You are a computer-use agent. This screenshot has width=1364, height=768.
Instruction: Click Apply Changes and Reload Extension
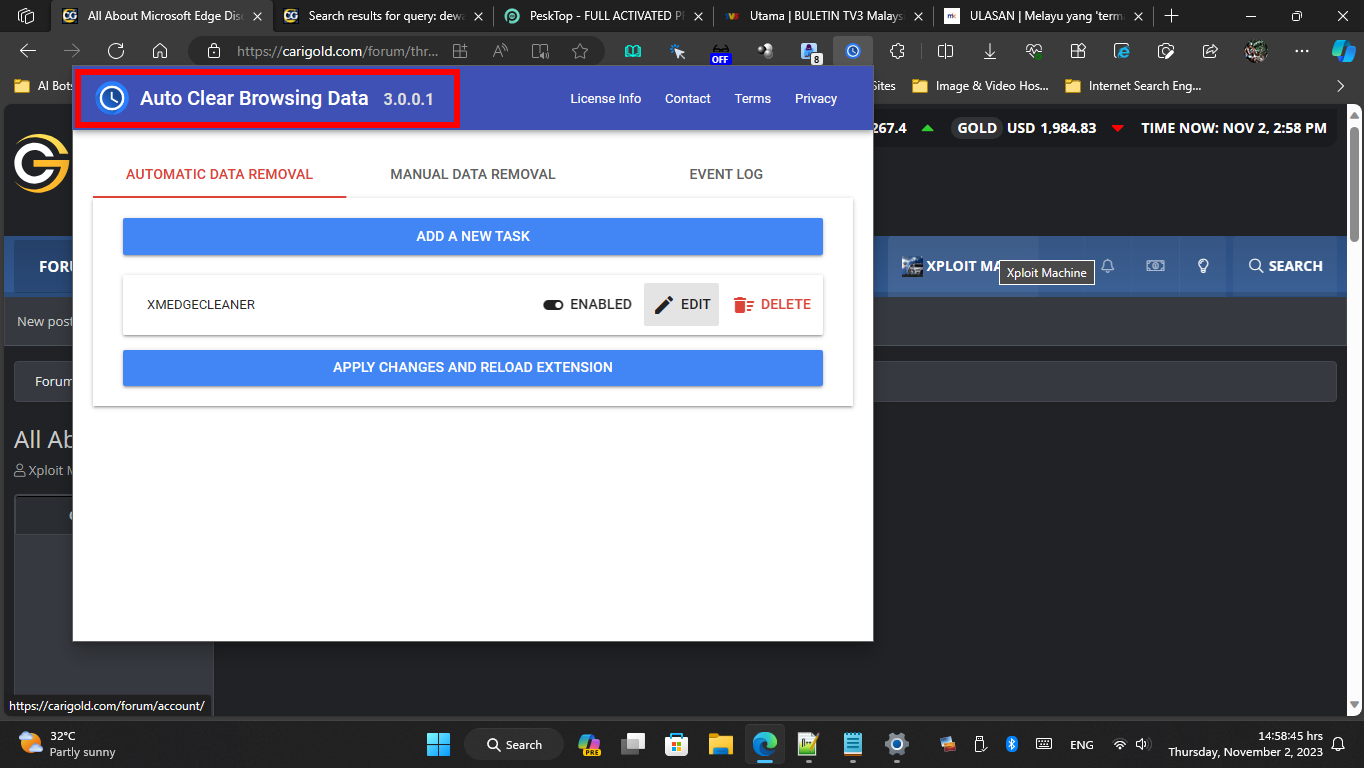473,367
